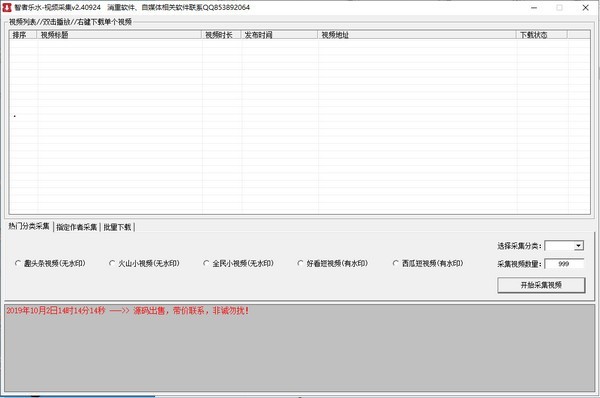Click the 视频标题 column header
600x398 pixels.
click(119, 35)
